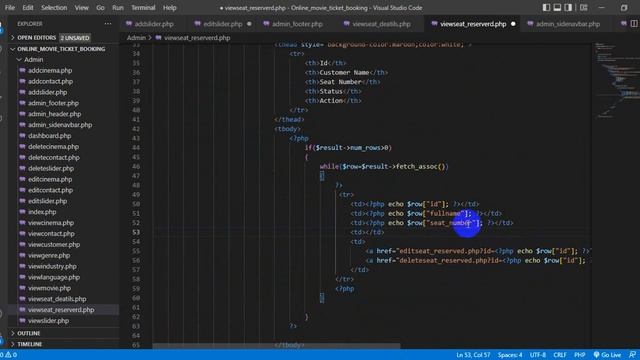Click errors and warnings status indicator
640x360 pixels.
pos(9,355)
